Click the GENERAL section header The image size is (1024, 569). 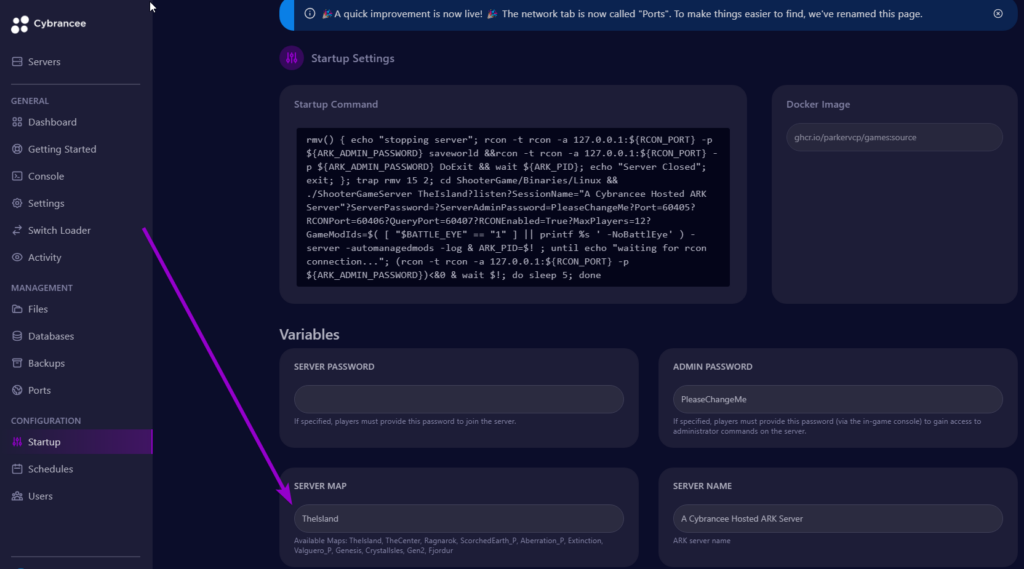(29, 101)
